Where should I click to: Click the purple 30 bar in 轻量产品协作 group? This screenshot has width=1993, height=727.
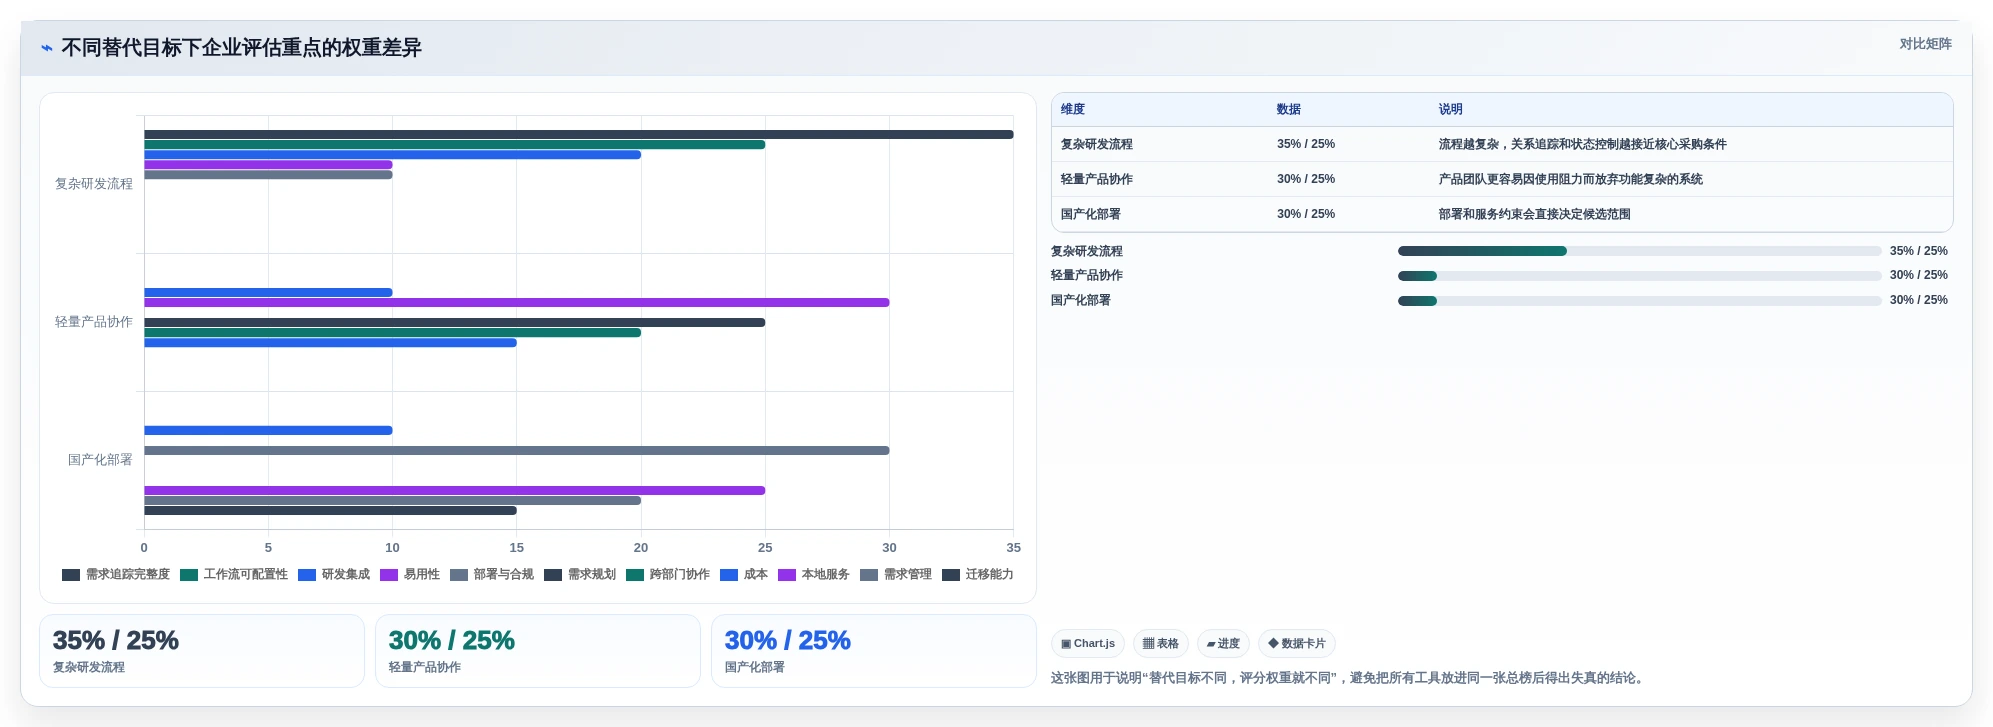point(517,302)
